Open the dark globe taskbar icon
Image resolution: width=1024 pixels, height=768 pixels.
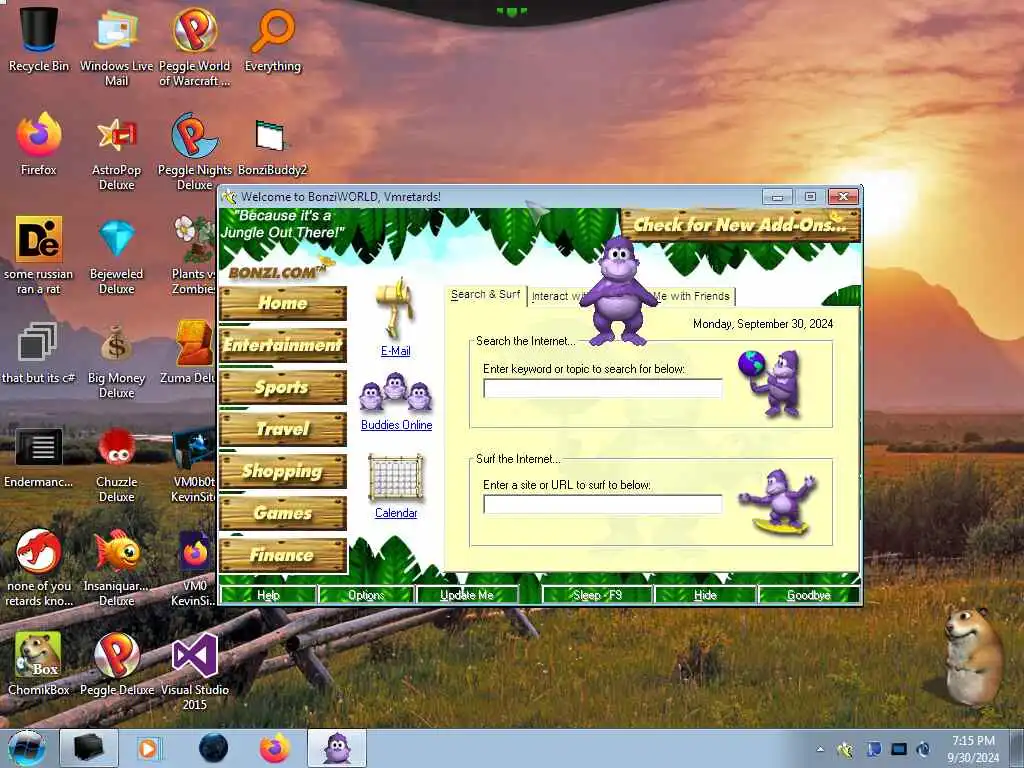213,748
